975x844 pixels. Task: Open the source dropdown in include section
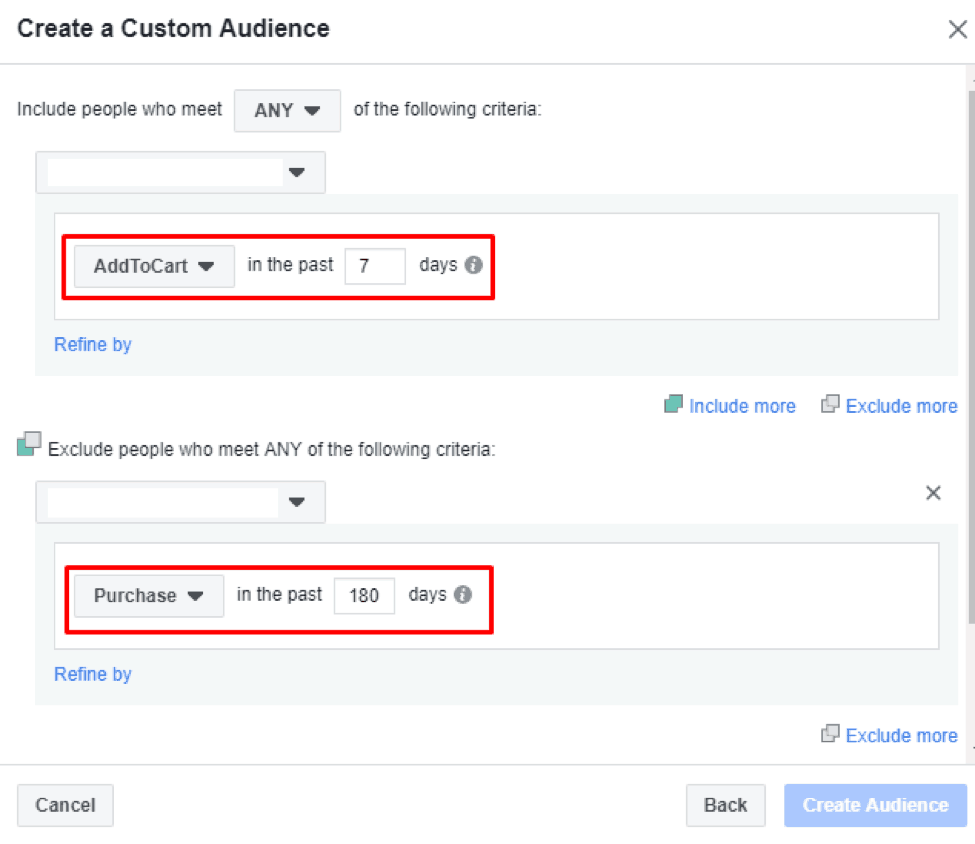[x=180, y=173]
